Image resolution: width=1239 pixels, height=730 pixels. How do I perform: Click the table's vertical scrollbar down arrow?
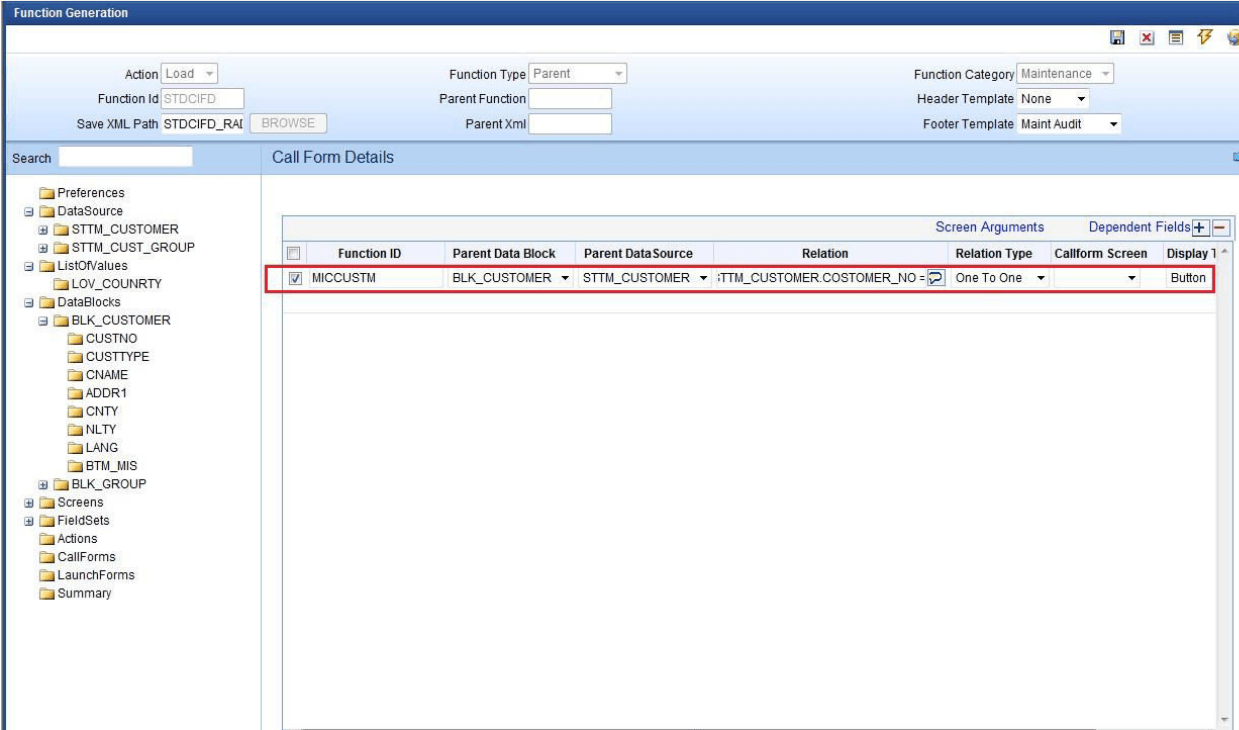pos(1224,720)
